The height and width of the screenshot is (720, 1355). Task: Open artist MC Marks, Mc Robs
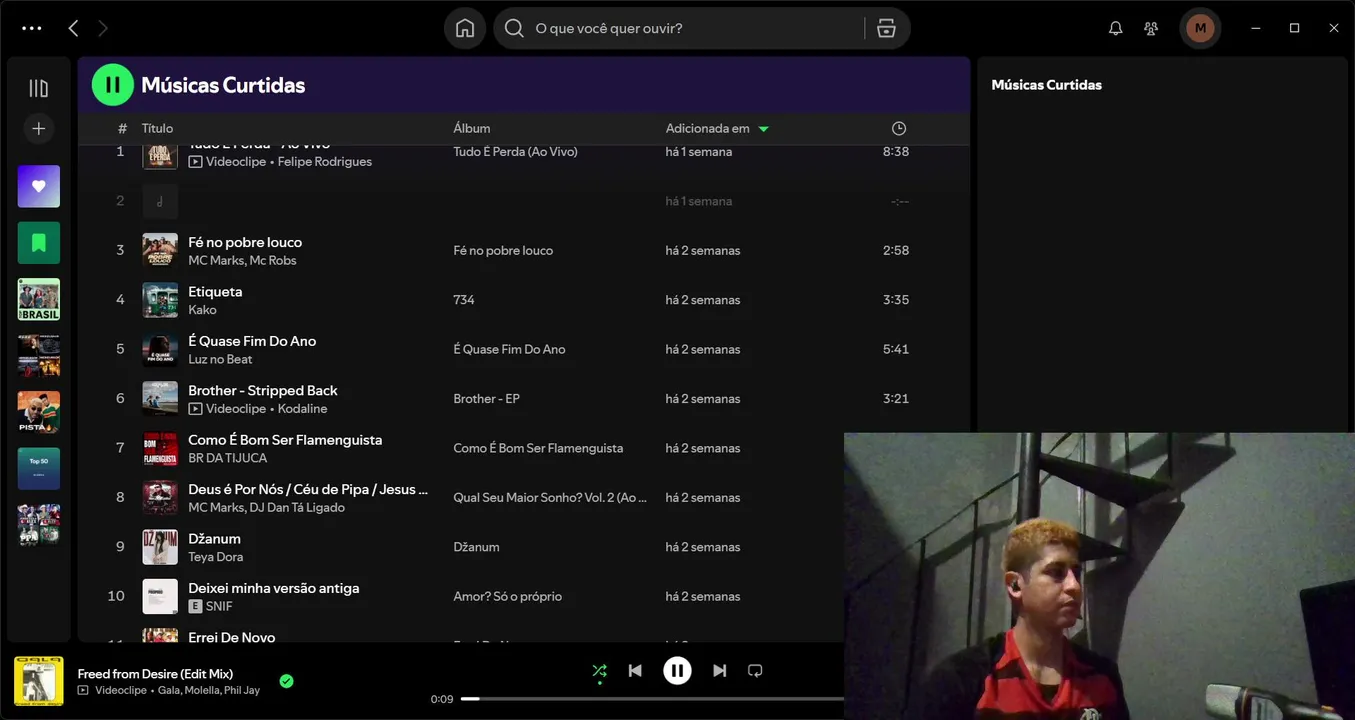coord(242,261)
